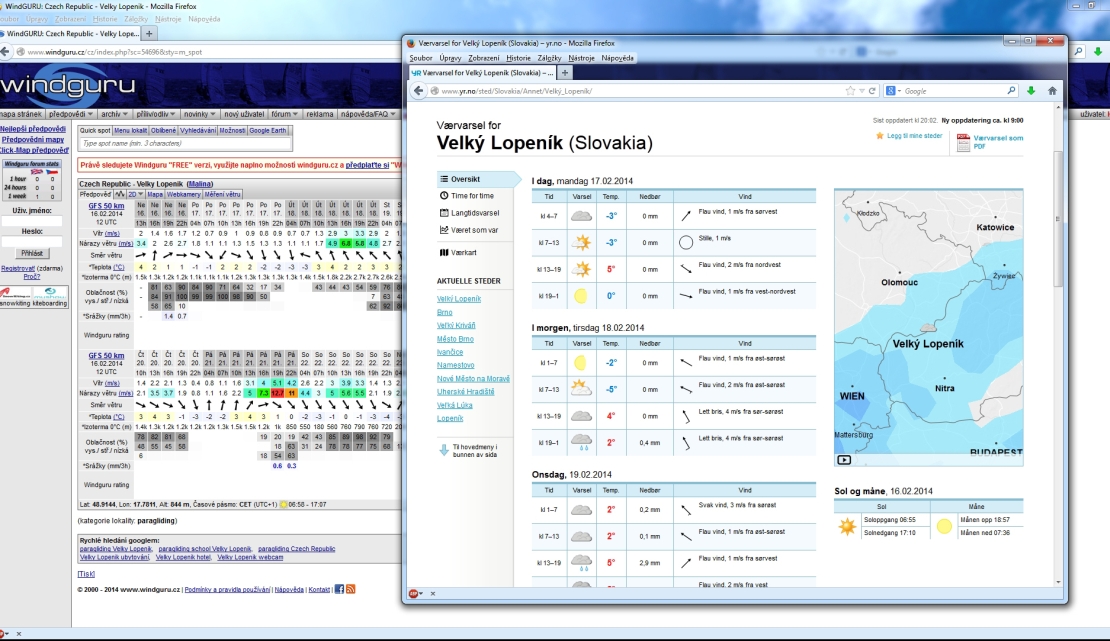The height and width of the screenshot is (641, 1110).
Task: Click the Přihlásit login button
Action: 32,253
